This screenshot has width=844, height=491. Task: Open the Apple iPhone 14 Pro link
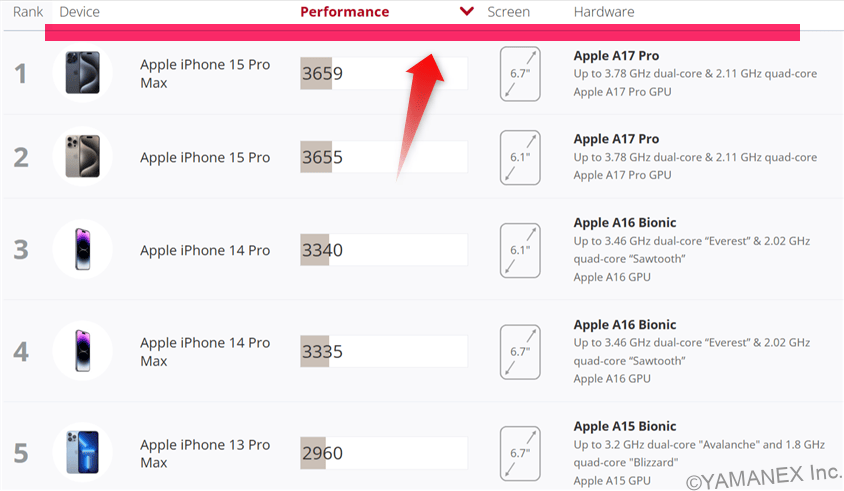205,250
